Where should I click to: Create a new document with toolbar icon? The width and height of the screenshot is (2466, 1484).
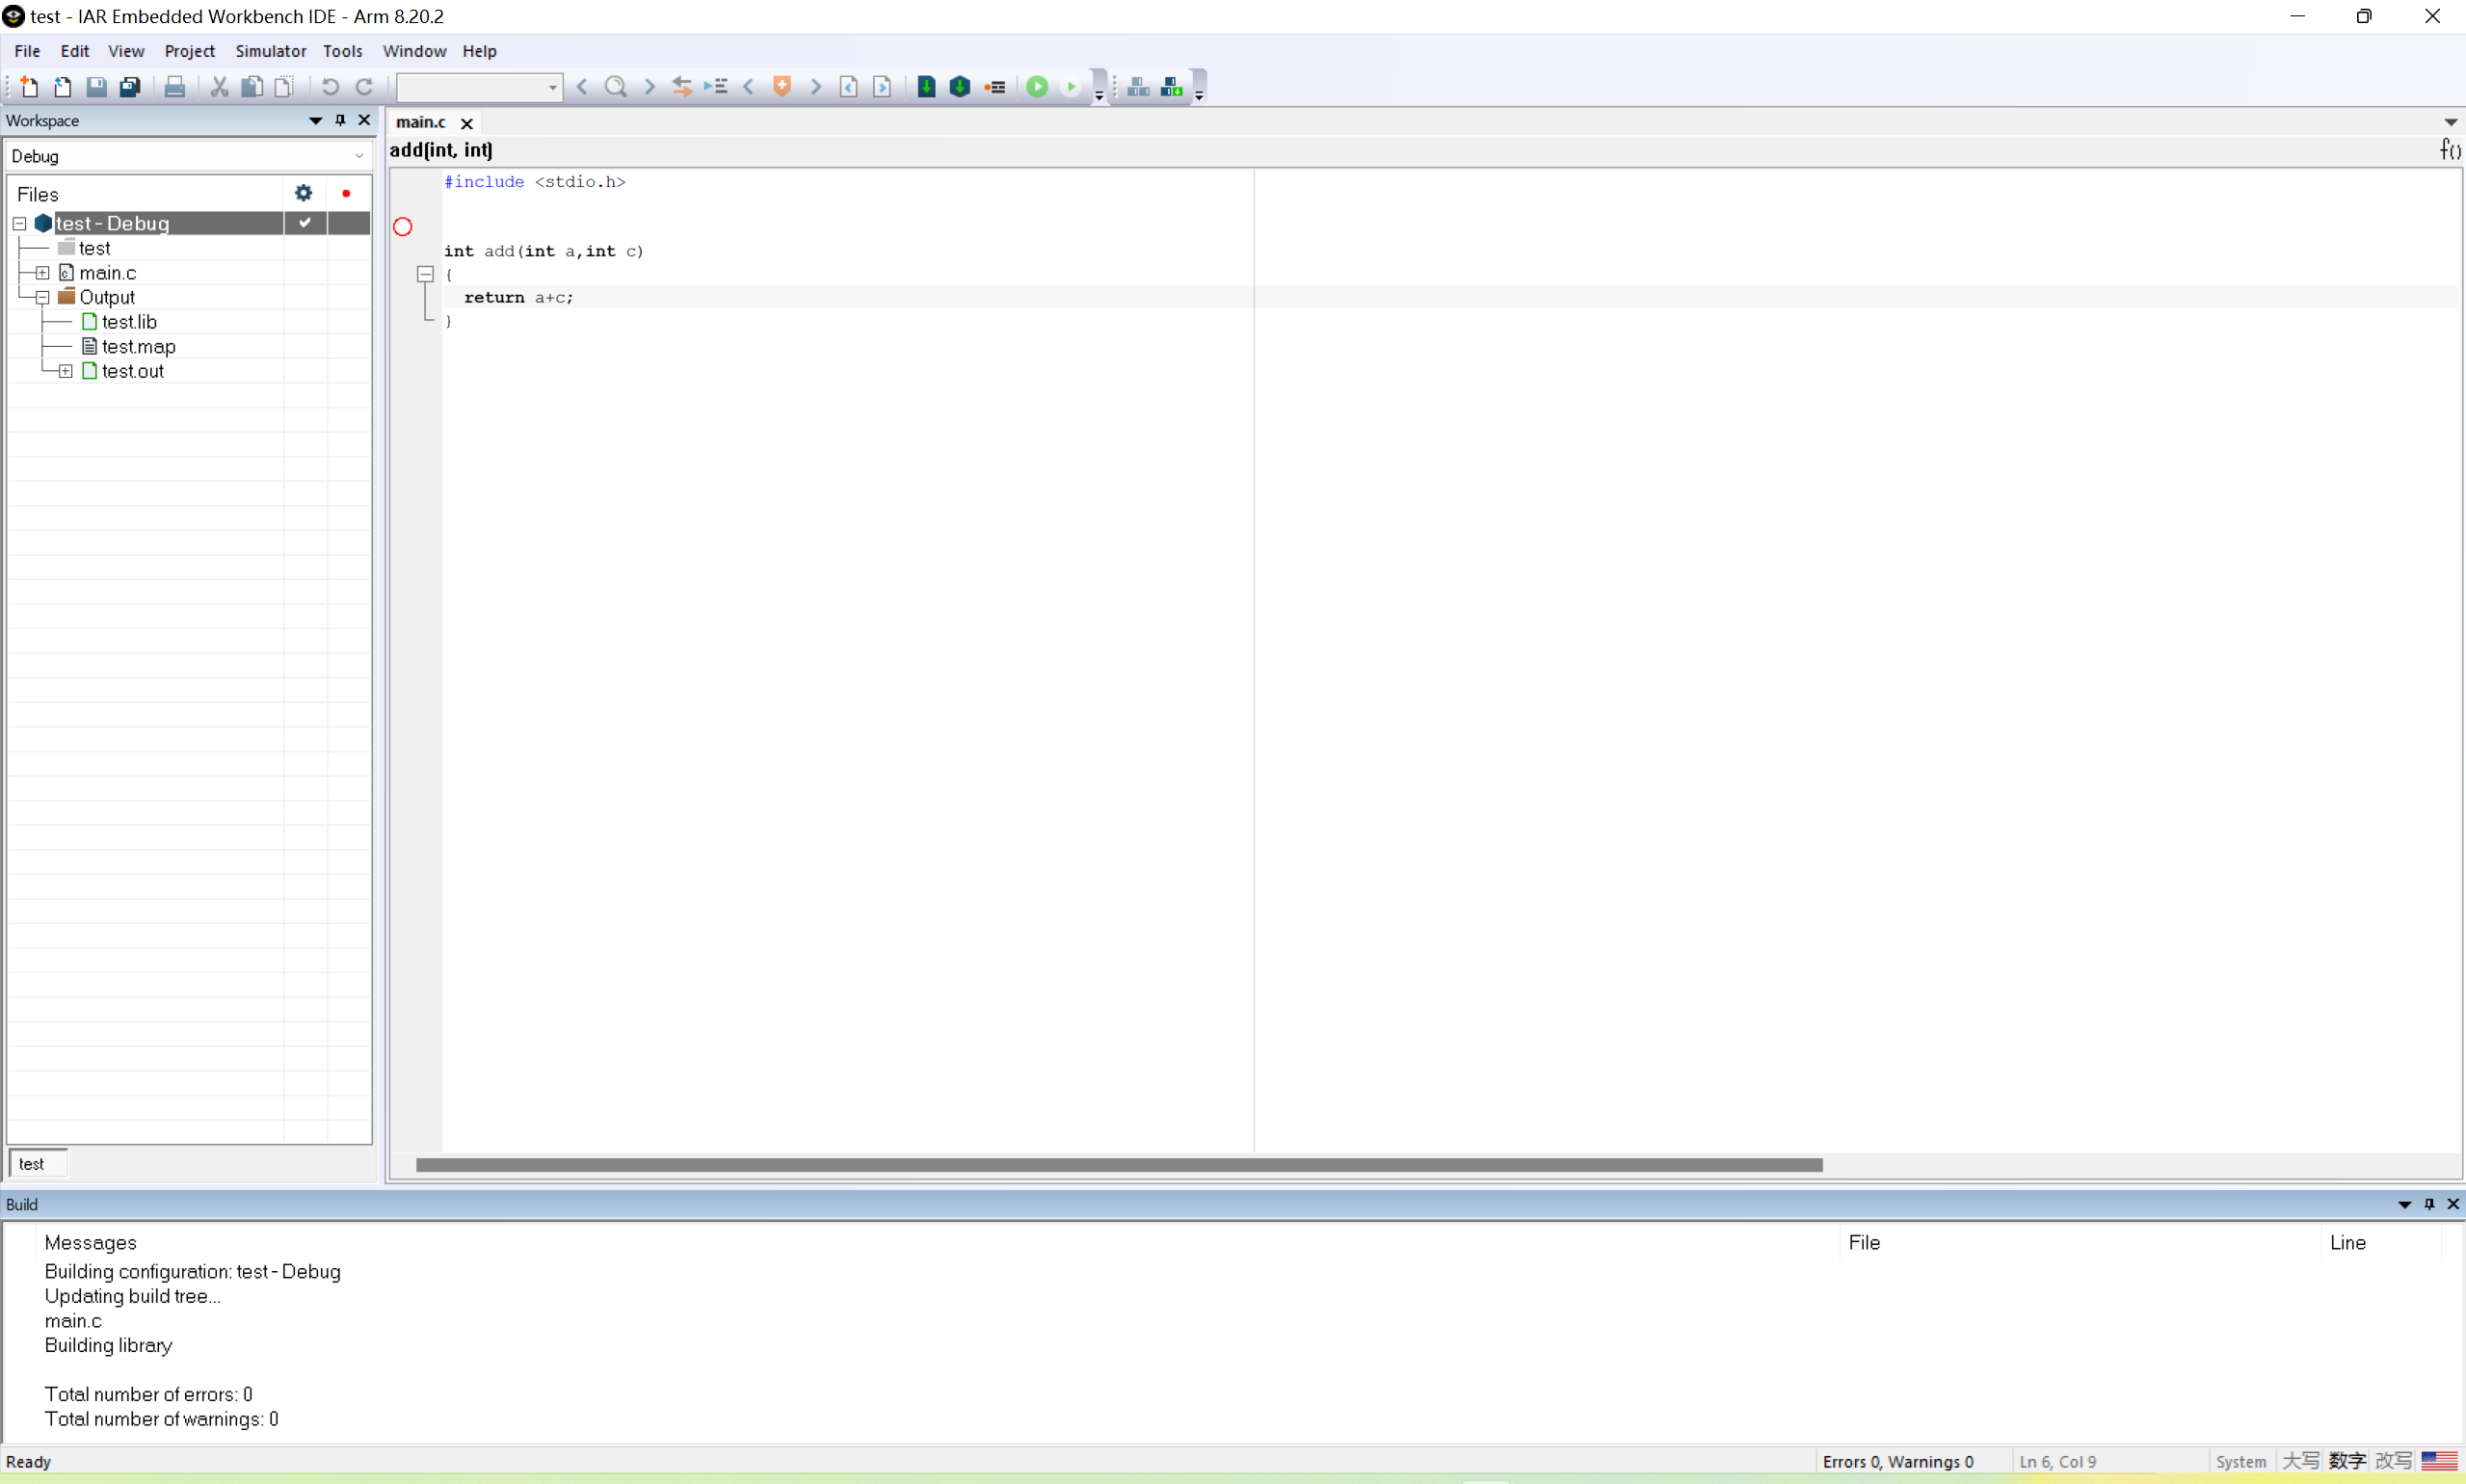coord(29,87)
